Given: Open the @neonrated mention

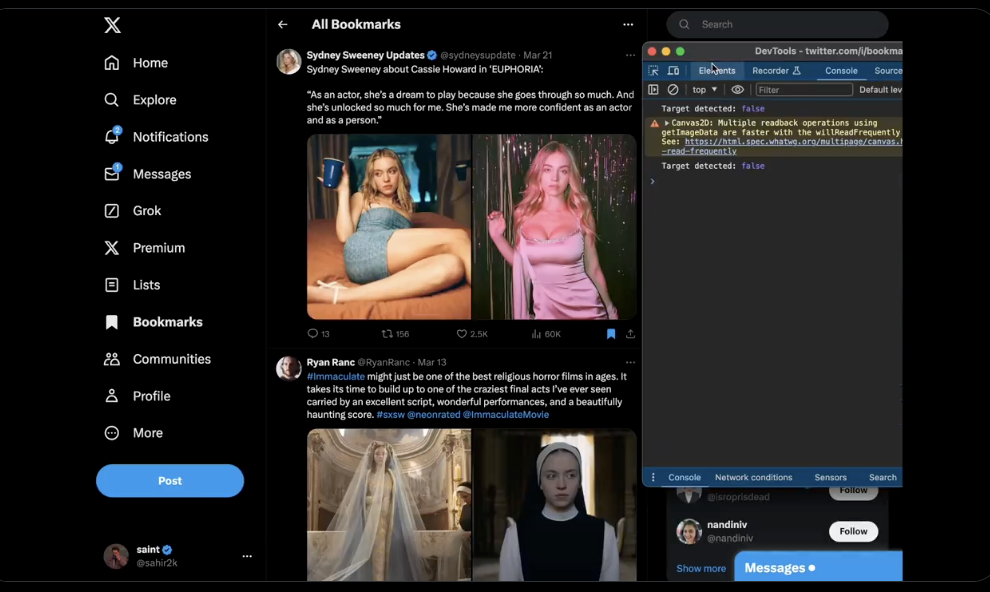Looking at the screenshot, I should (433, 415).
